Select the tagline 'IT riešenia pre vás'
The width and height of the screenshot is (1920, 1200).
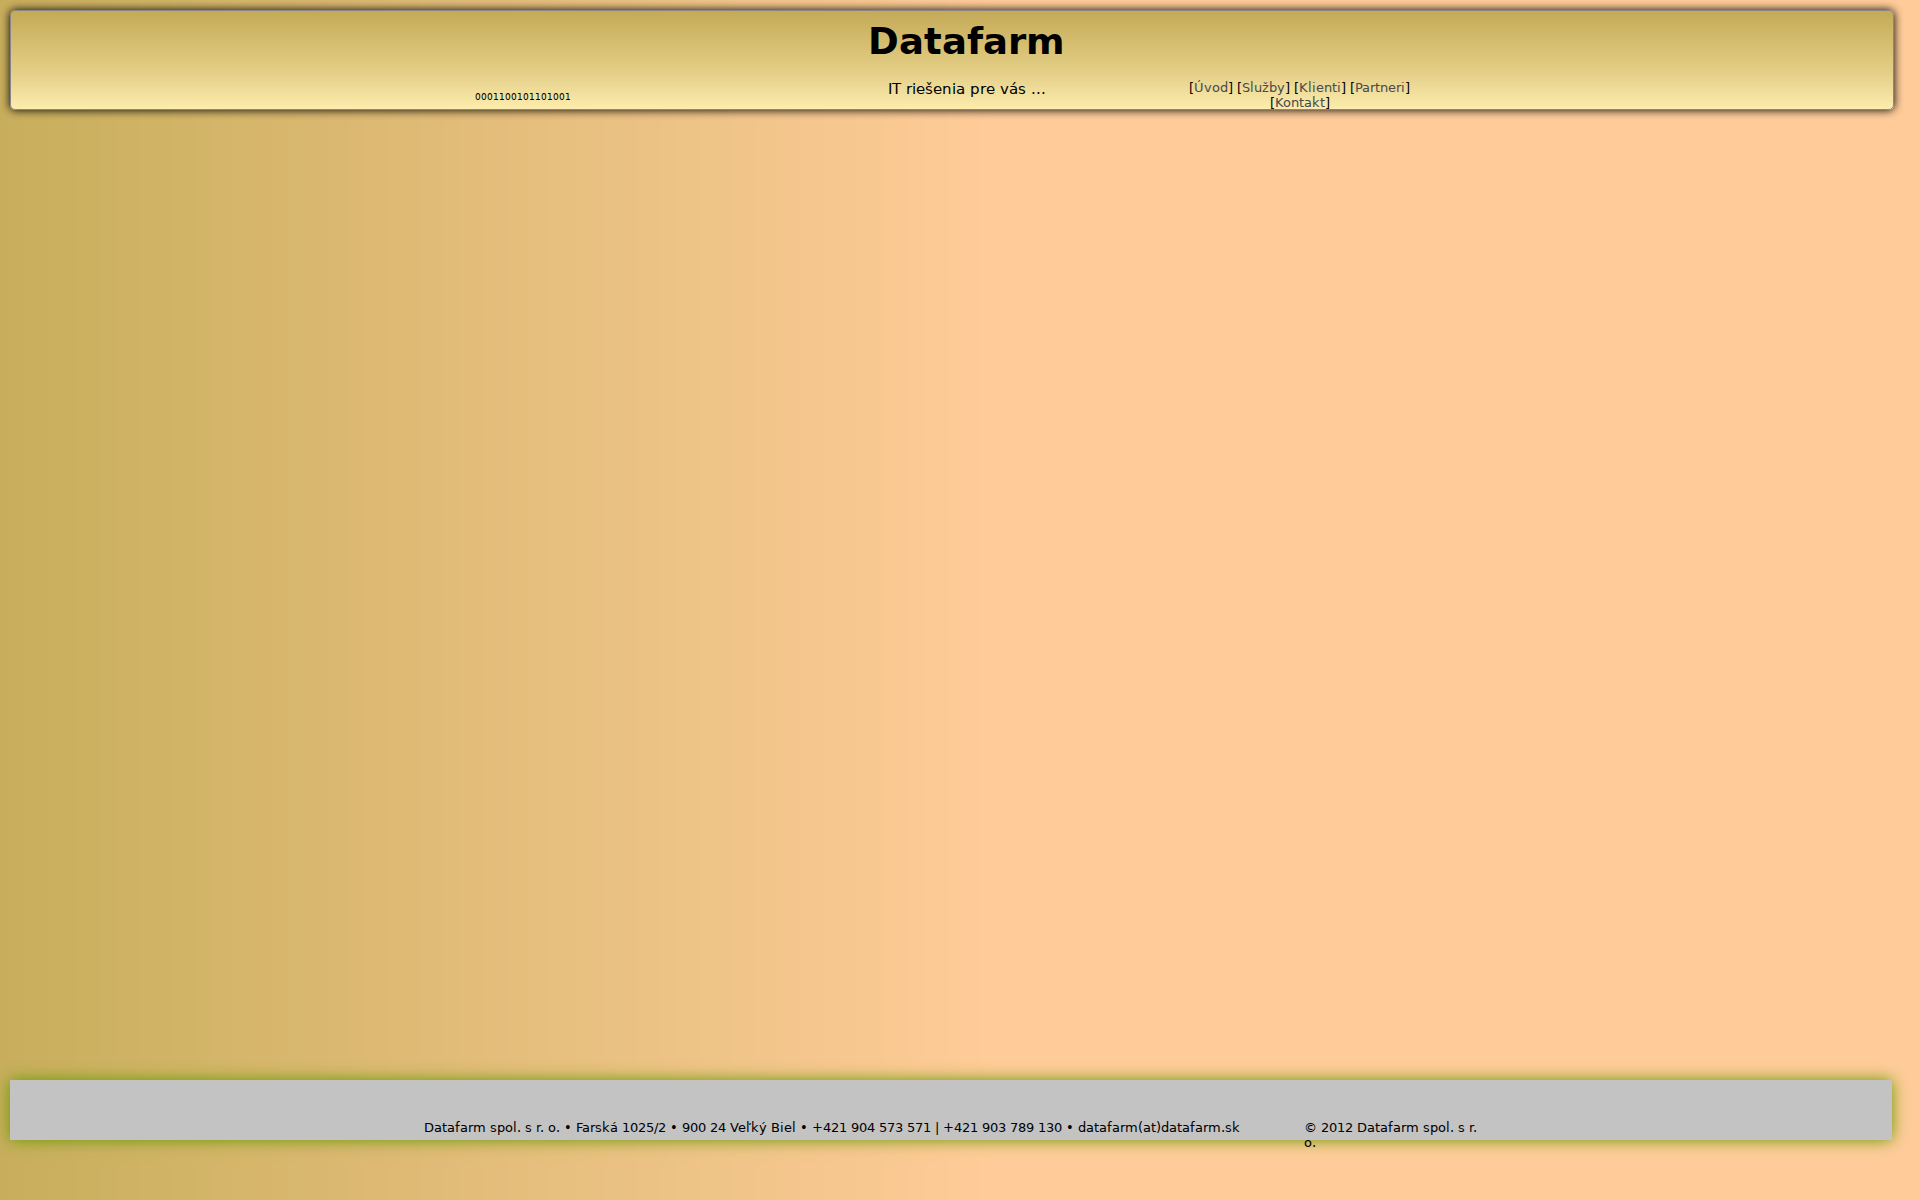pos(964,89)
